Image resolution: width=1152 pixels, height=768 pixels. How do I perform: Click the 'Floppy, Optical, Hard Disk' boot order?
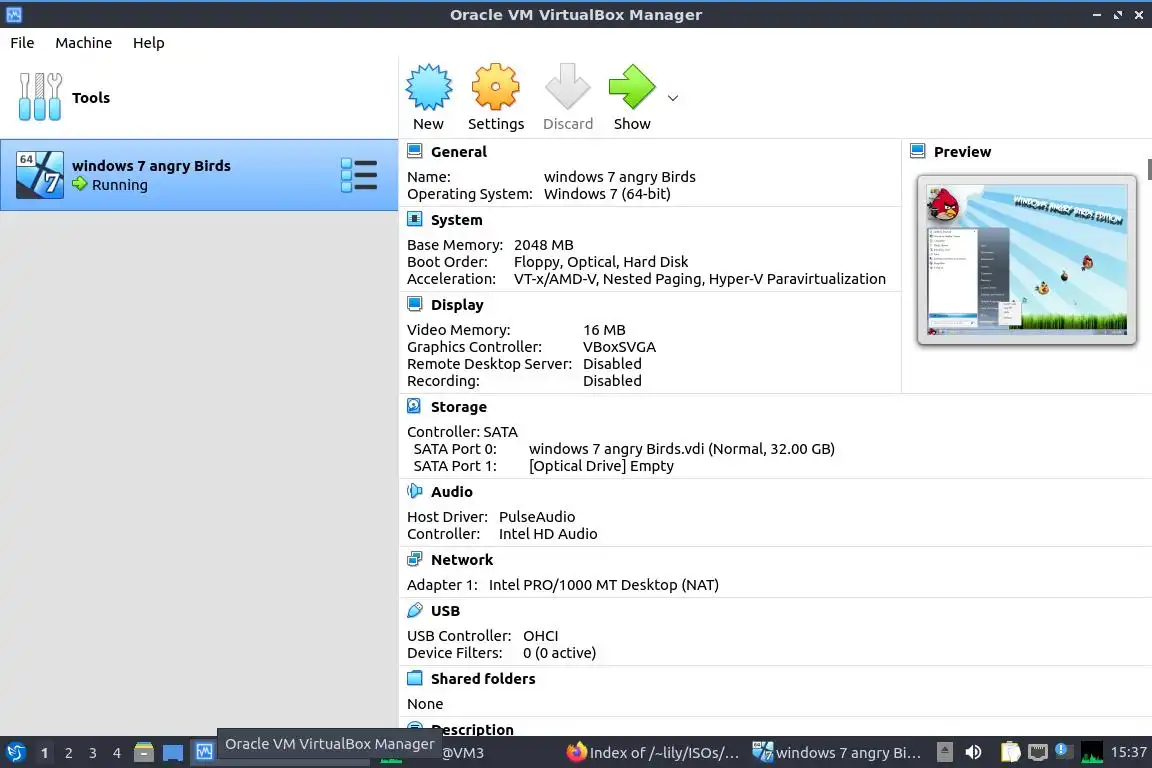(601, 262)
